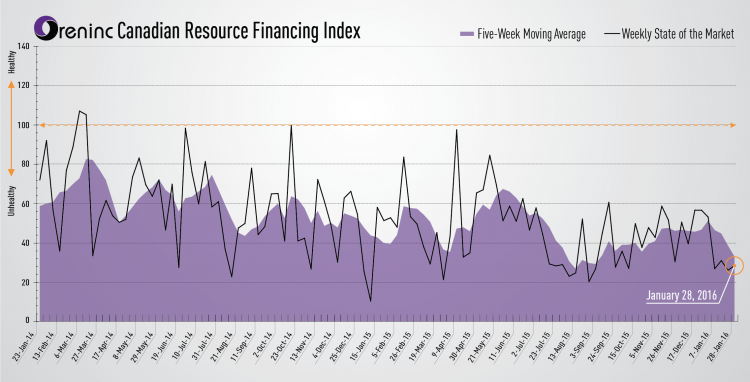Screen dimensions: 750x382
Task: Select the 23-Jan-14 x-axis date label
Action: tap(25, 347)
